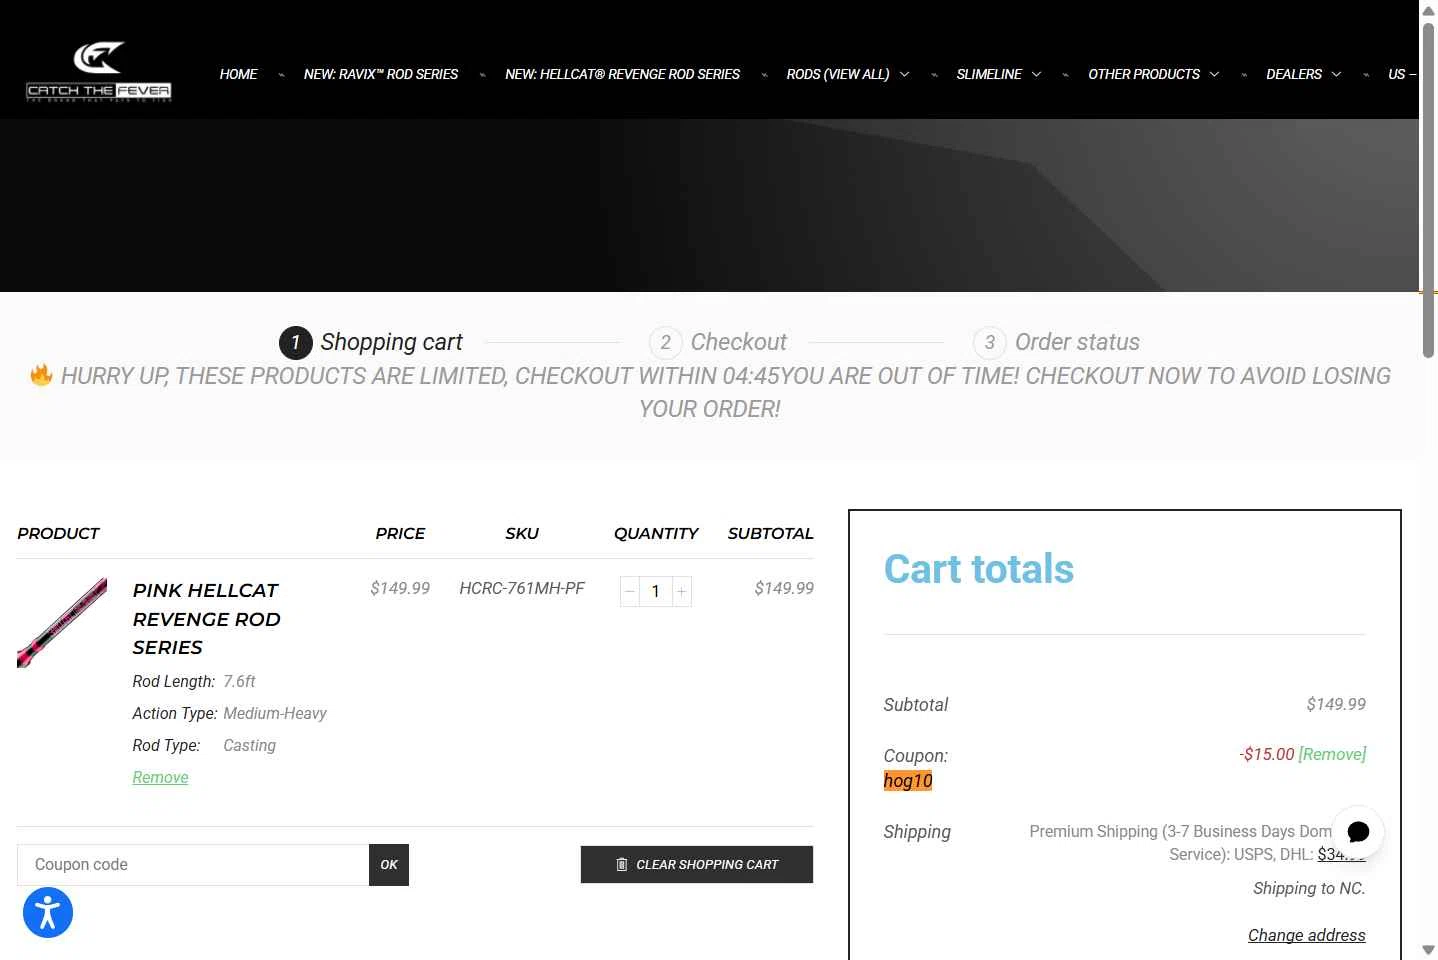The width and height of the screenshot is (1438, 960).
Task: Click the Shopping cart step label
Action: (391, 342)
